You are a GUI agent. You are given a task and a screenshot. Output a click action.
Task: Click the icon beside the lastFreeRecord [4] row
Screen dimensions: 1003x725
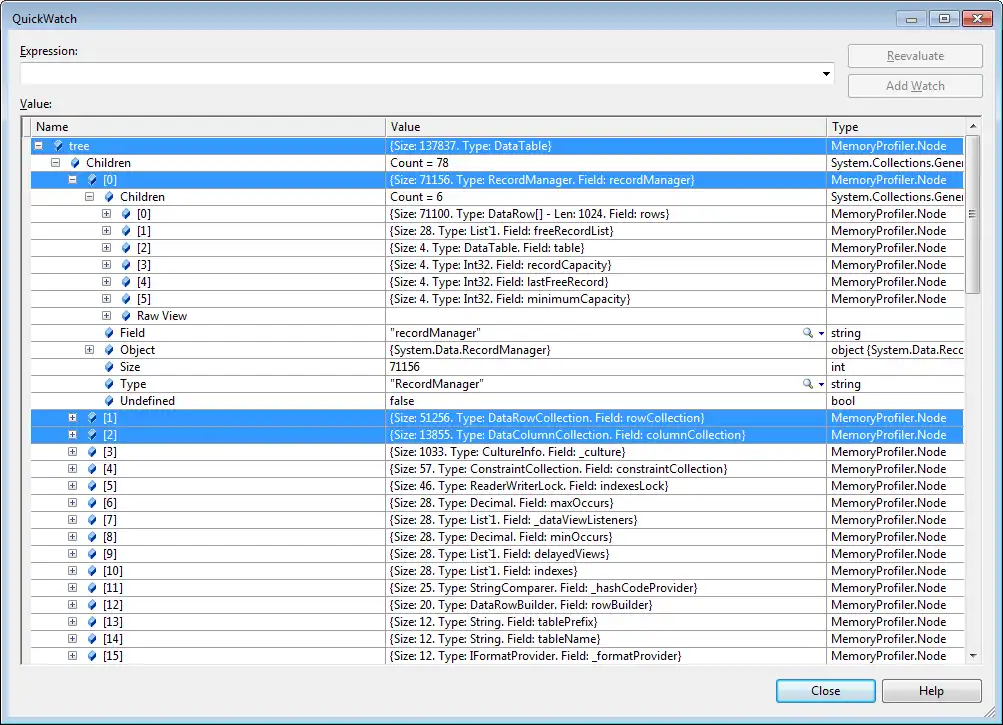pos(126,282)
